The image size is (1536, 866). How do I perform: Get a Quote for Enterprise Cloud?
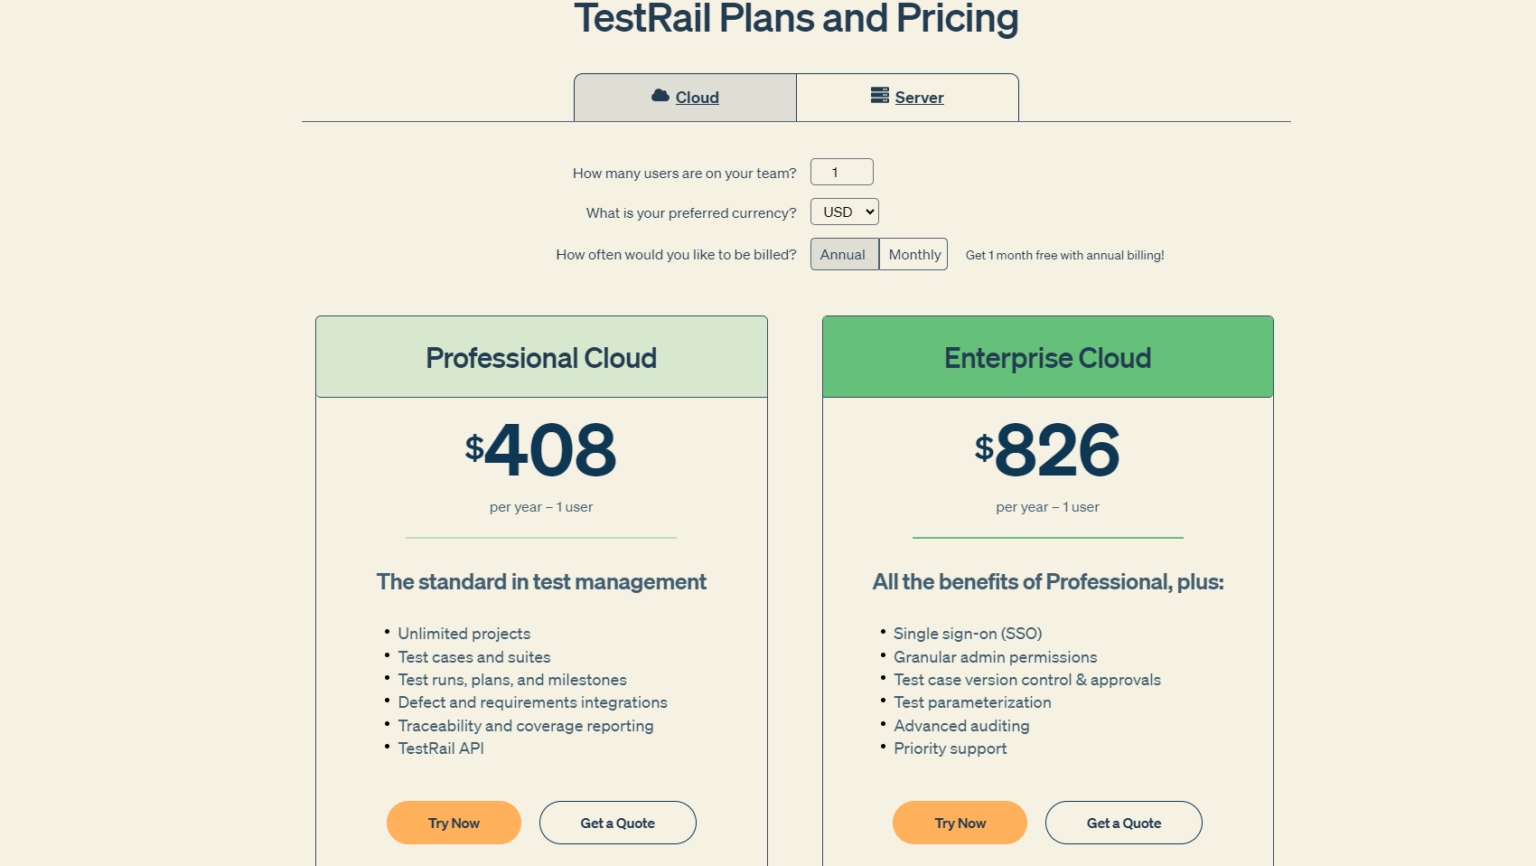[1123, 823]
